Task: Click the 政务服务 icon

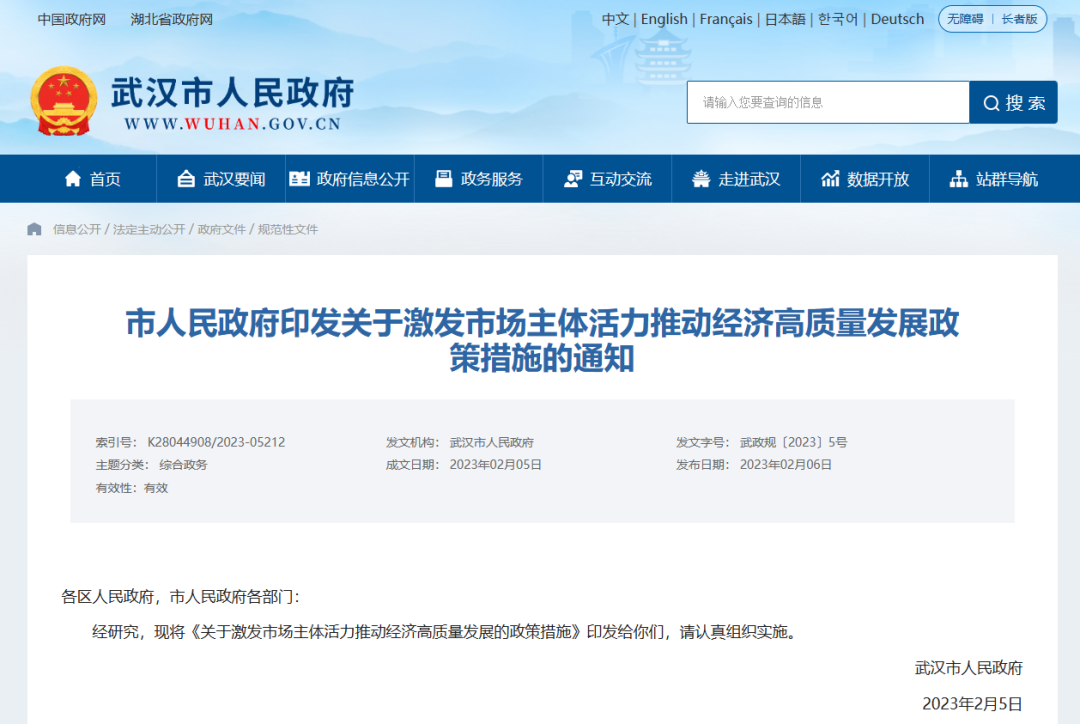Action: point(444,179)
